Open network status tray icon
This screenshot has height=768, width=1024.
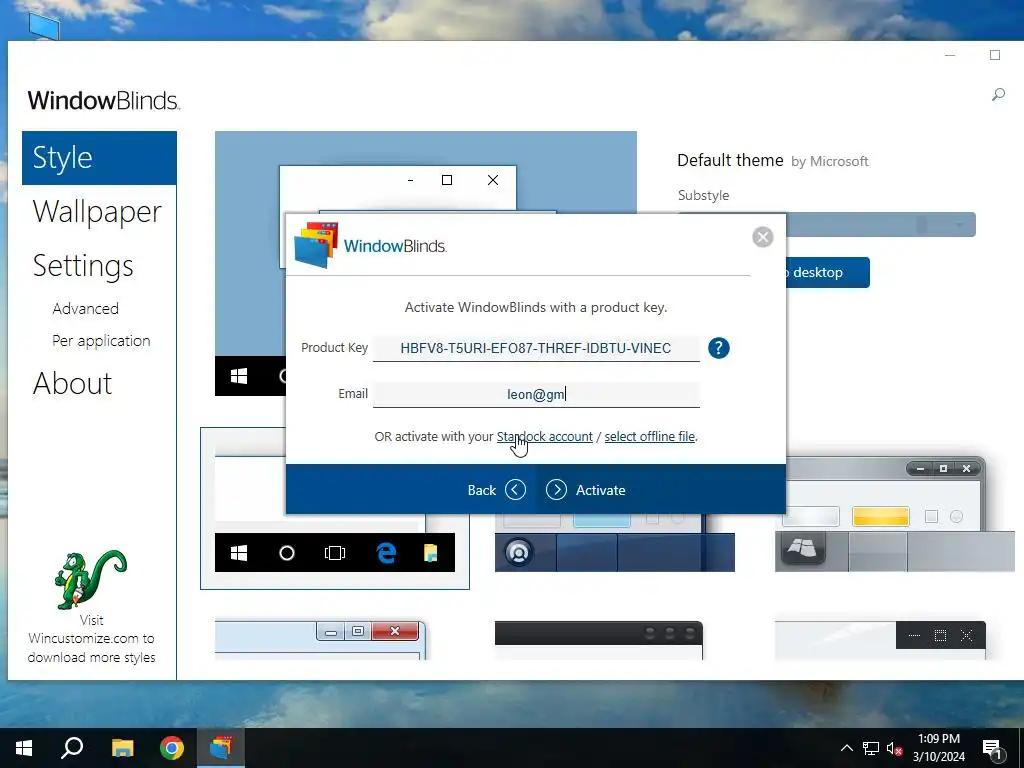click(871, 748)
